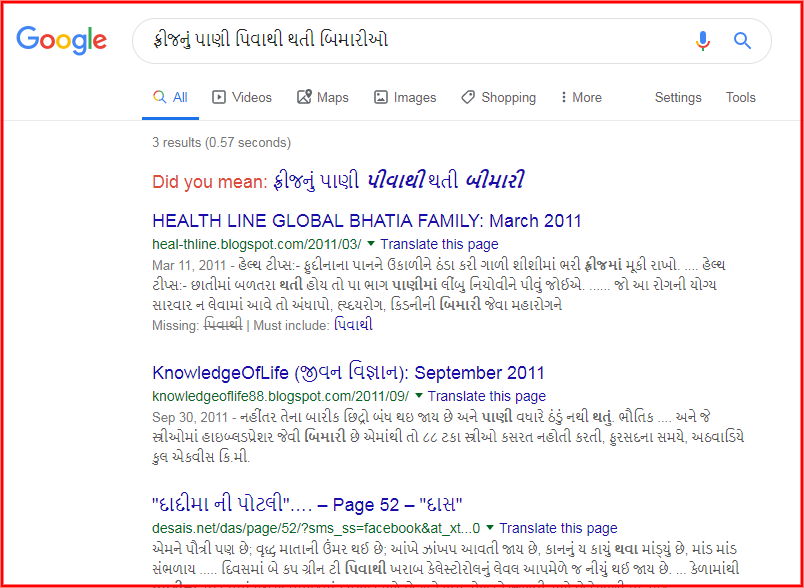
Task: Click the blue search magnifier icon
Action: coord(742,40)
